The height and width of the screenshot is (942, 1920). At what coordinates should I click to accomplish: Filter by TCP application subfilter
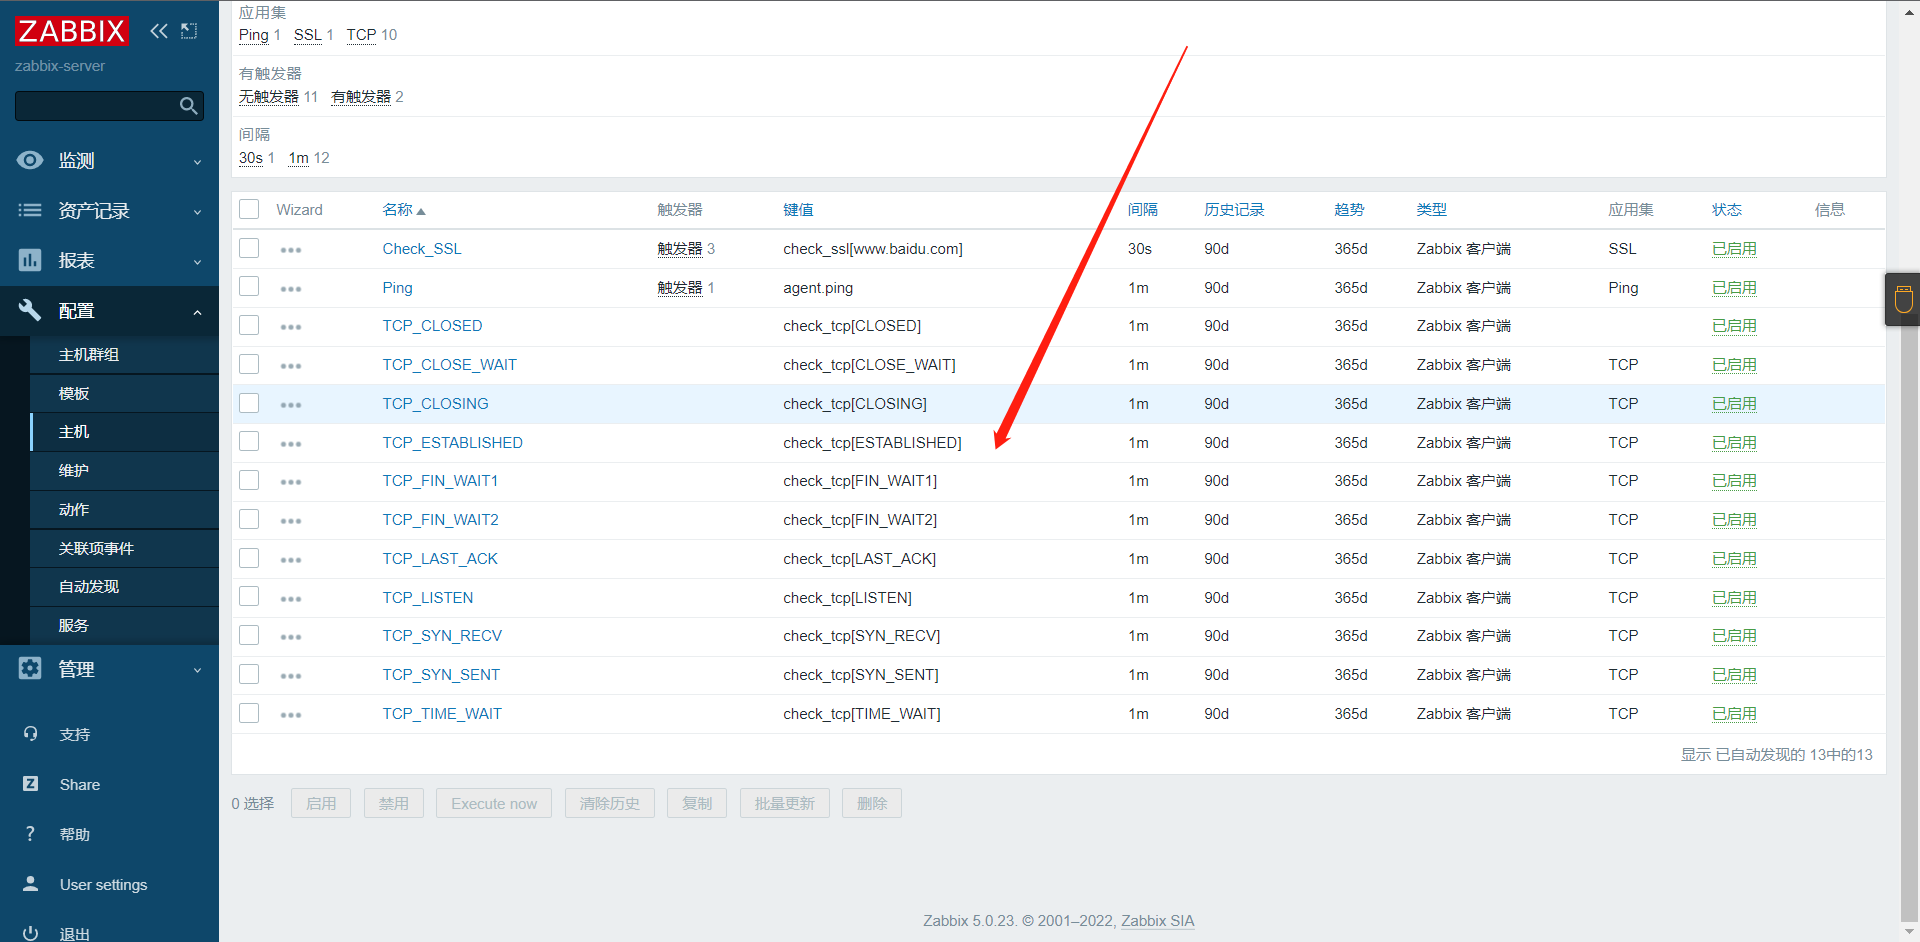click(361, 35)
